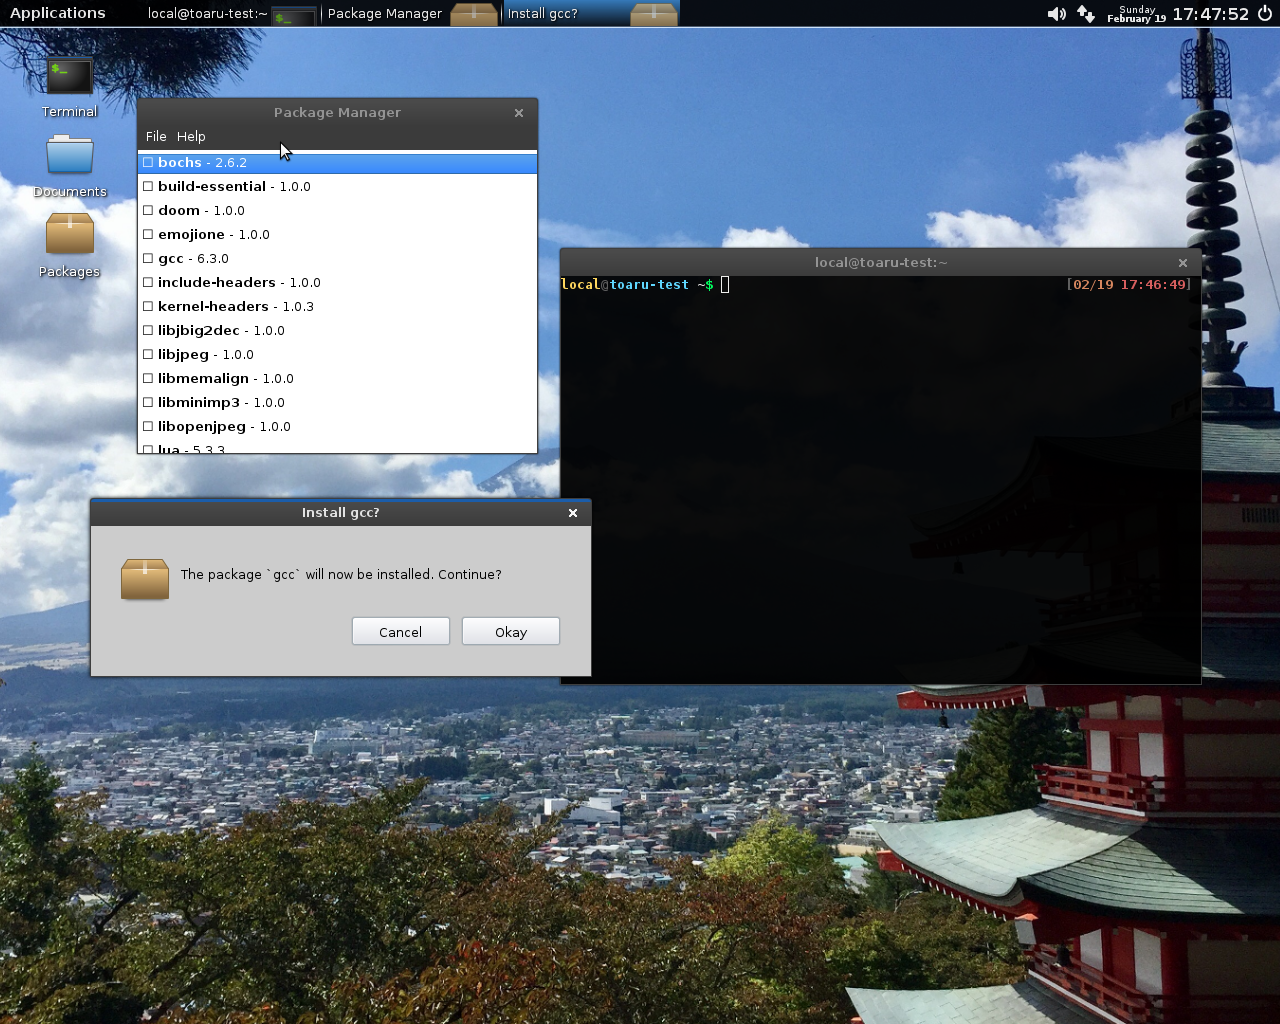Image resolution: width=1280 pixels, height=1024 pixels.
Task: Check the libopenjpeg package checkbox
Action: [148, 426]
